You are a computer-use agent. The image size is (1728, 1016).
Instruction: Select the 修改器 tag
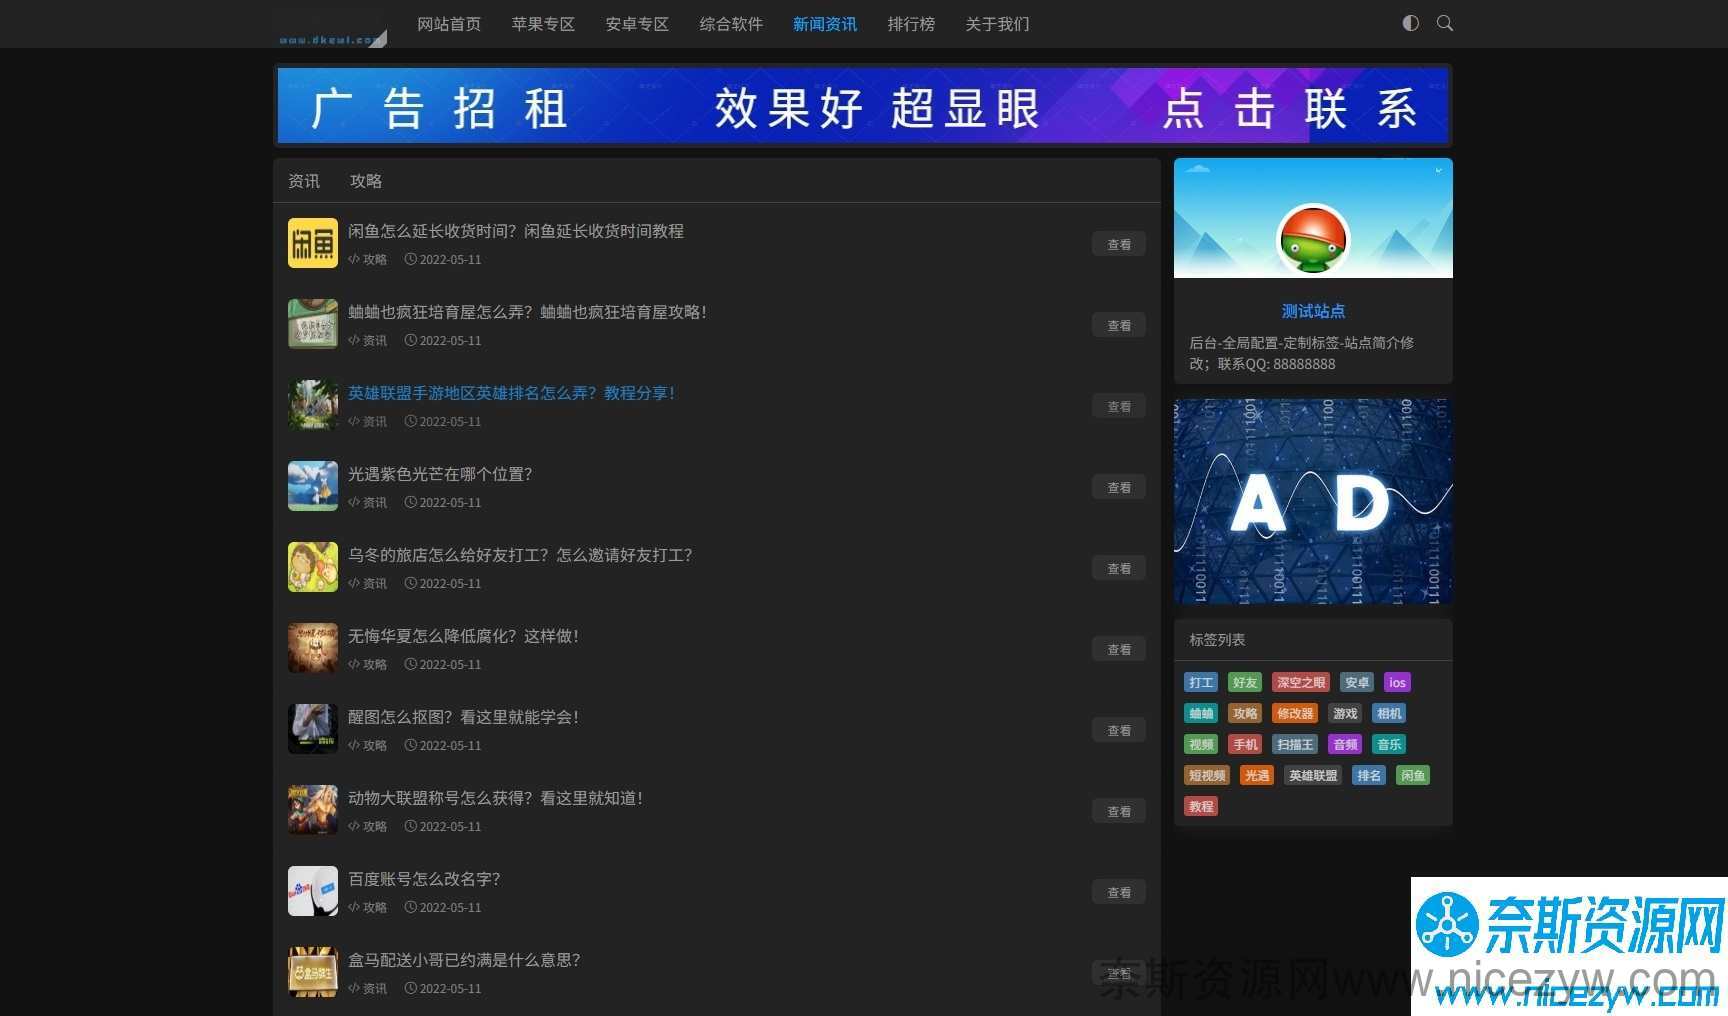tap(1295, 713)
